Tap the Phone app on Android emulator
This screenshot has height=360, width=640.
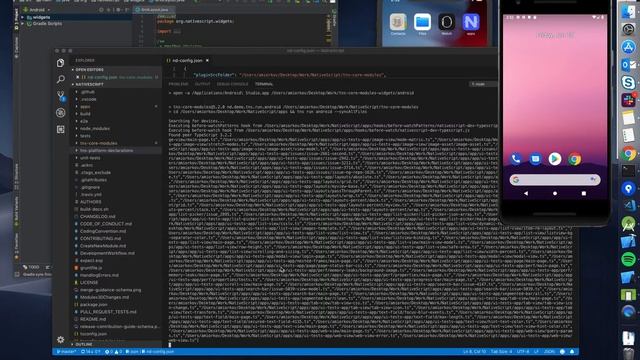[516, 159]
